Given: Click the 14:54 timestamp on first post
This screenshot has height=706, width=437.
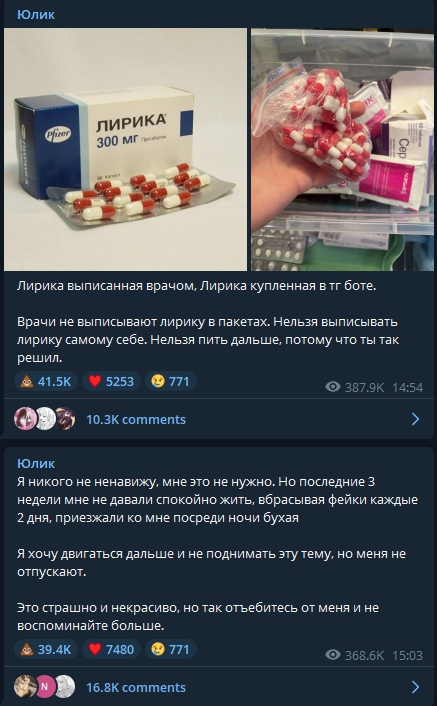Looking at the screenshot, I should pos(407,387).
